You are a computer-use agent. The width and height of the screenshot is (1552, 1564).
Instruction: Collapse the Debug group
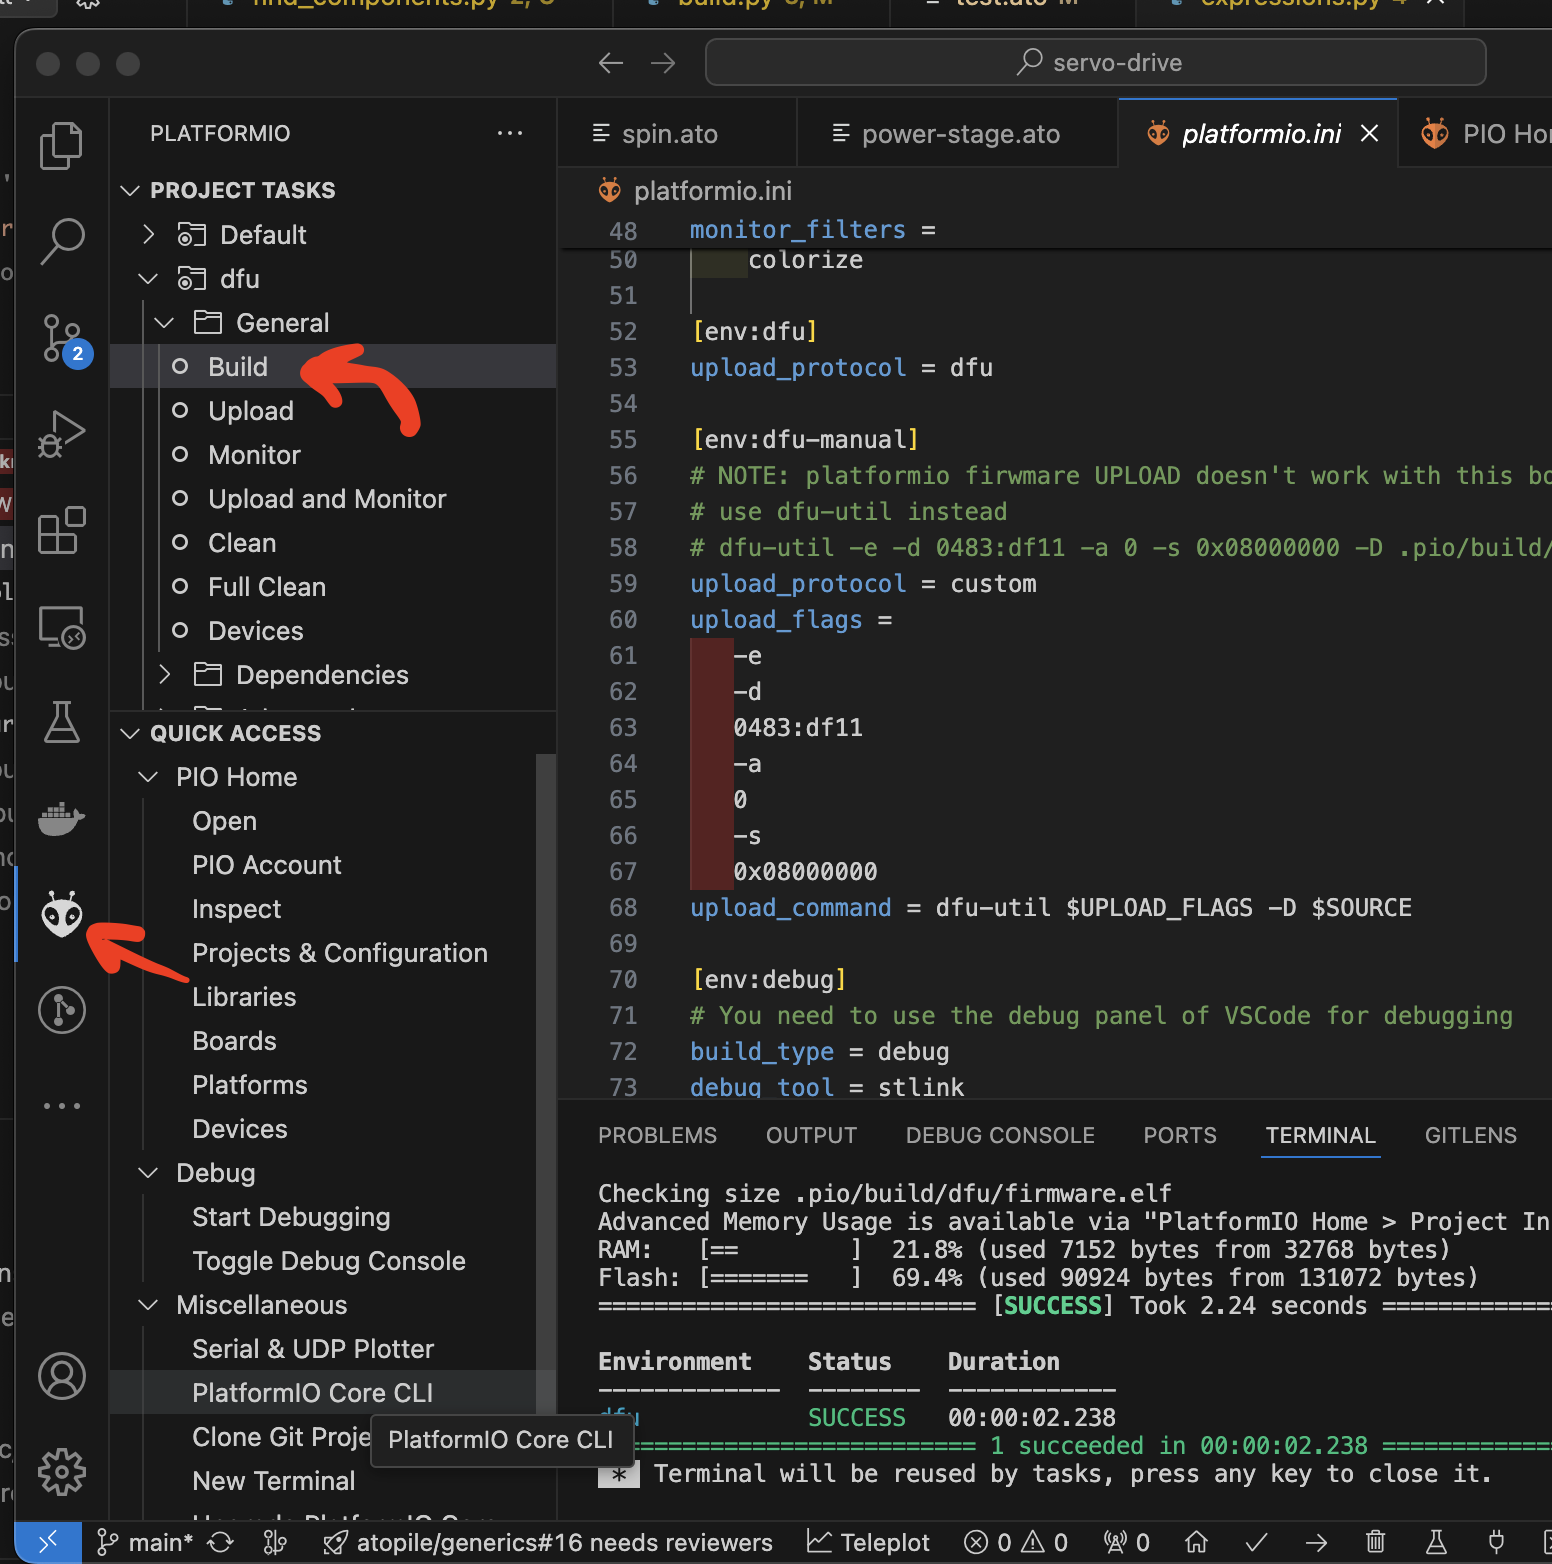pyautogui.click(x=148, y=1173)
